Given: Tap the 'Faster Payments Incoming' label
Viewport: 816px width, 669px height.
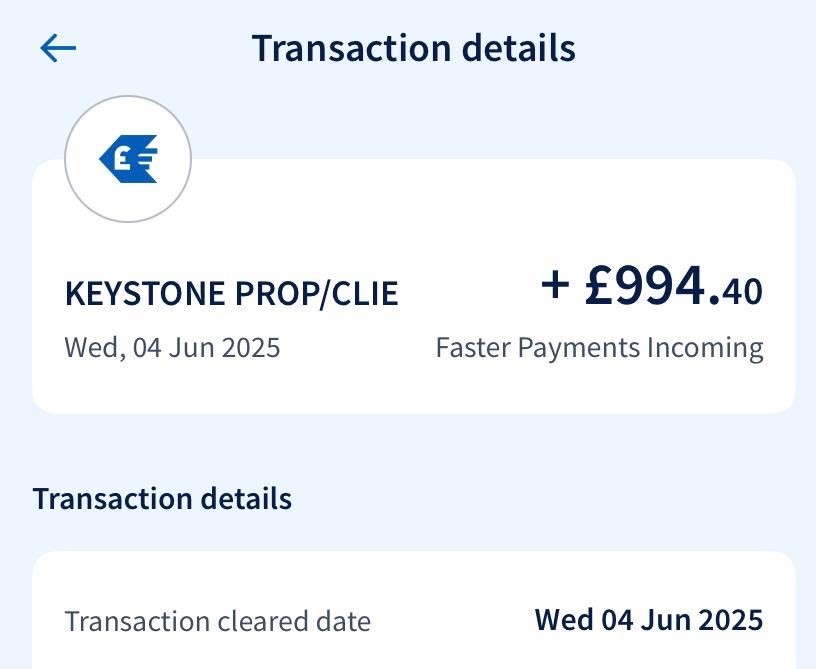Looking at the screenshot, I should [599, 348].
